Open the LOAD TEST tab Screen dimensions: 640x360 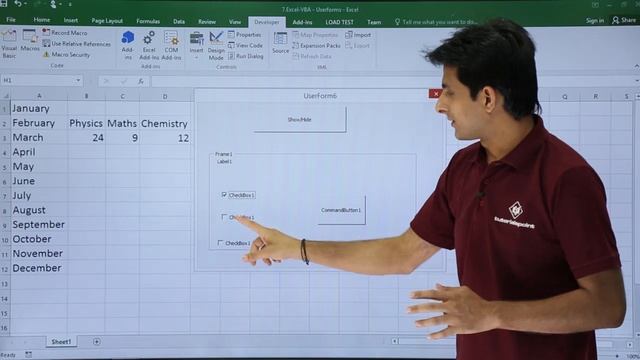pos(339,22)
